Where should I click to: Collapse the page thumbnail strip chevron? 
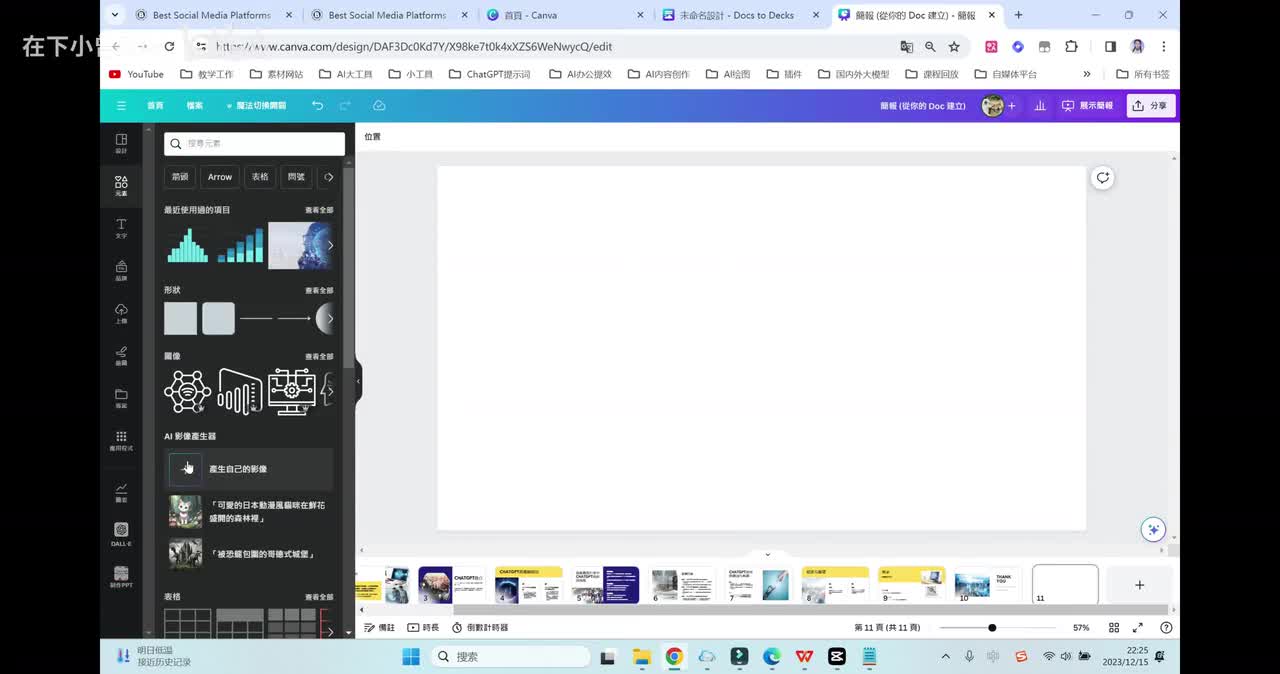click(767, 554)
